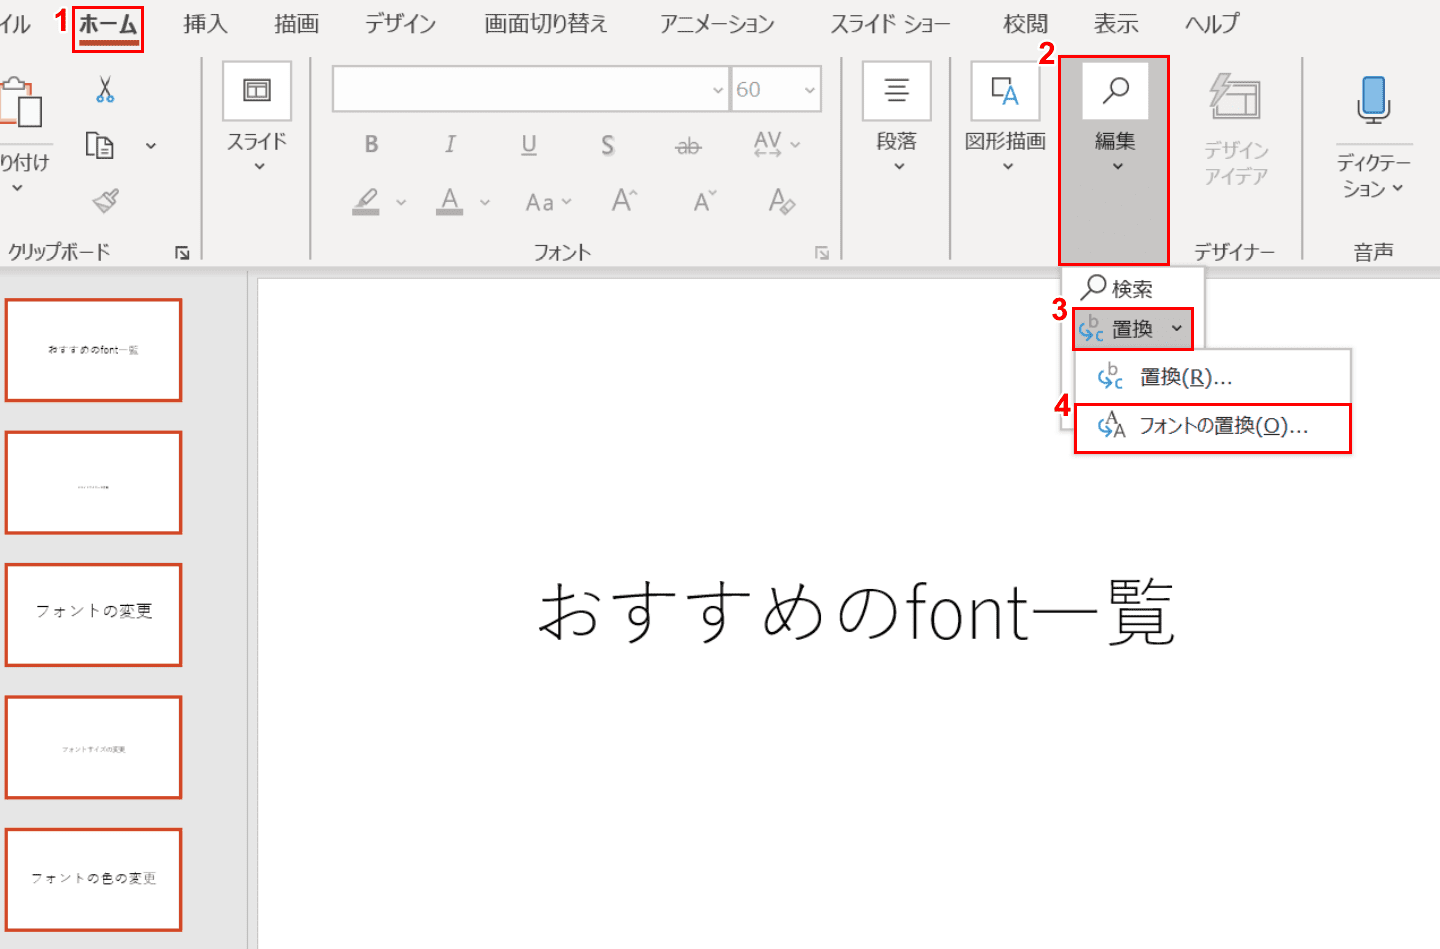Open the Copy options dropdown arrow
Viewport: 1440px width, 949px height.
151,146
